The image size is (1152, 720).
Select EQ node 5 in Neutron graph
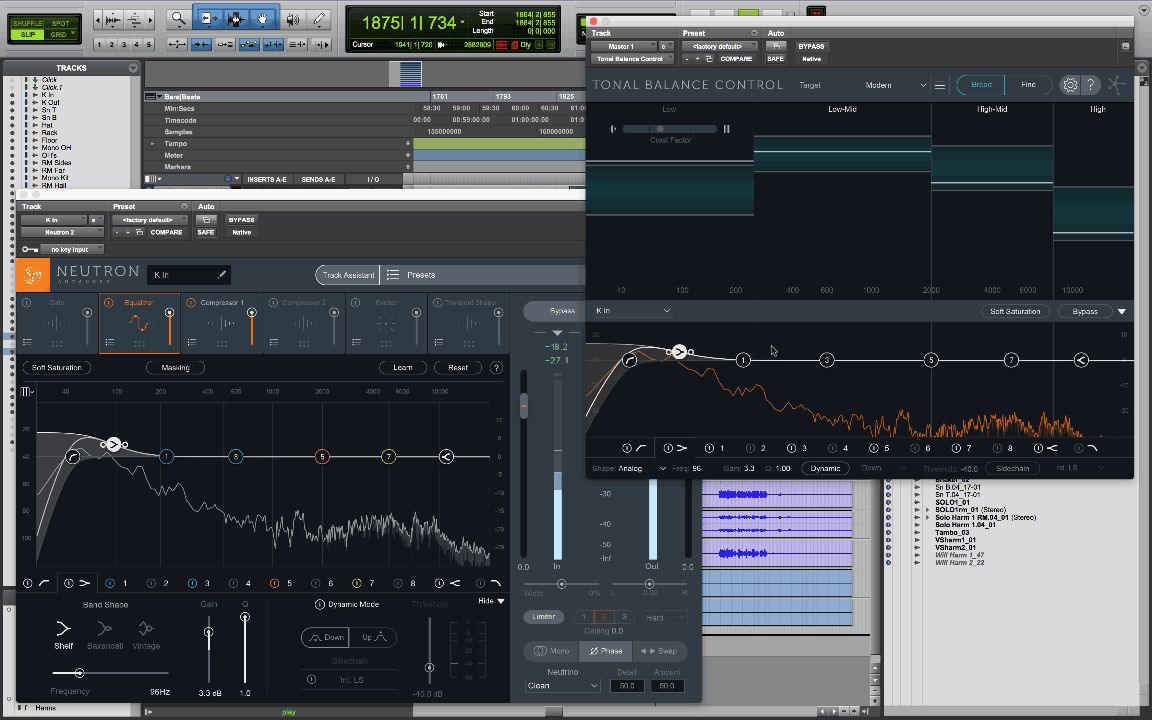322,457
